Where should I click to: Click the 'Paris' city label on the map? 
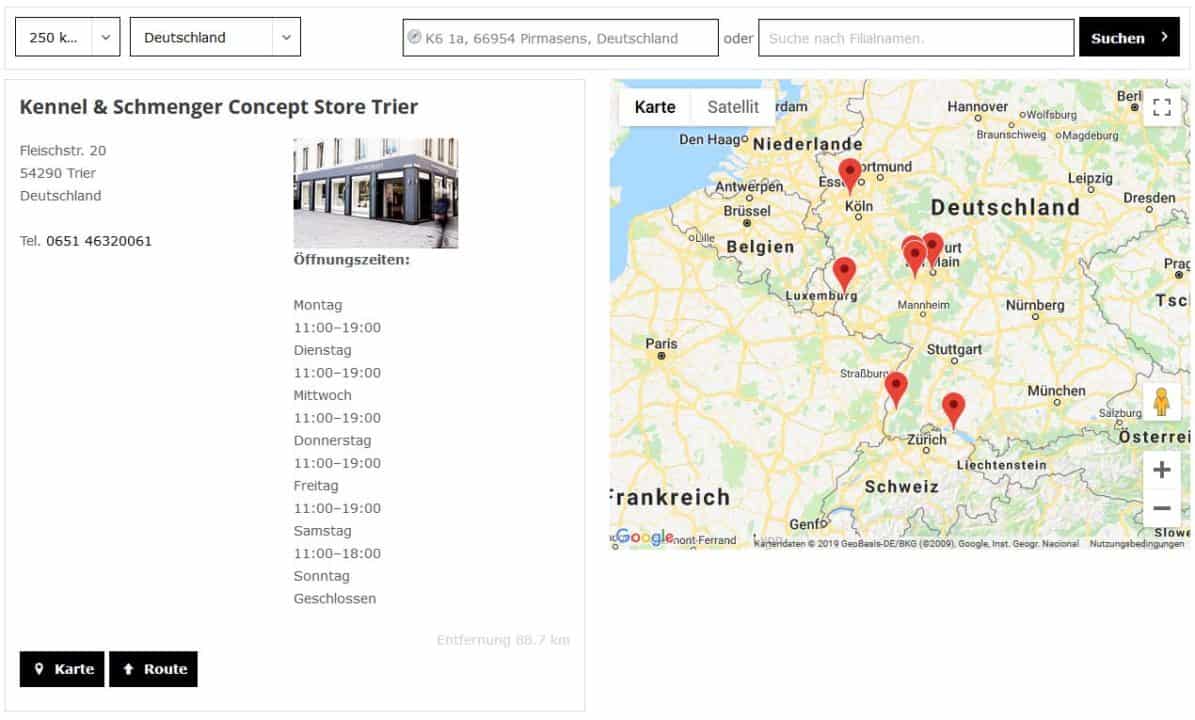point(661,344)
